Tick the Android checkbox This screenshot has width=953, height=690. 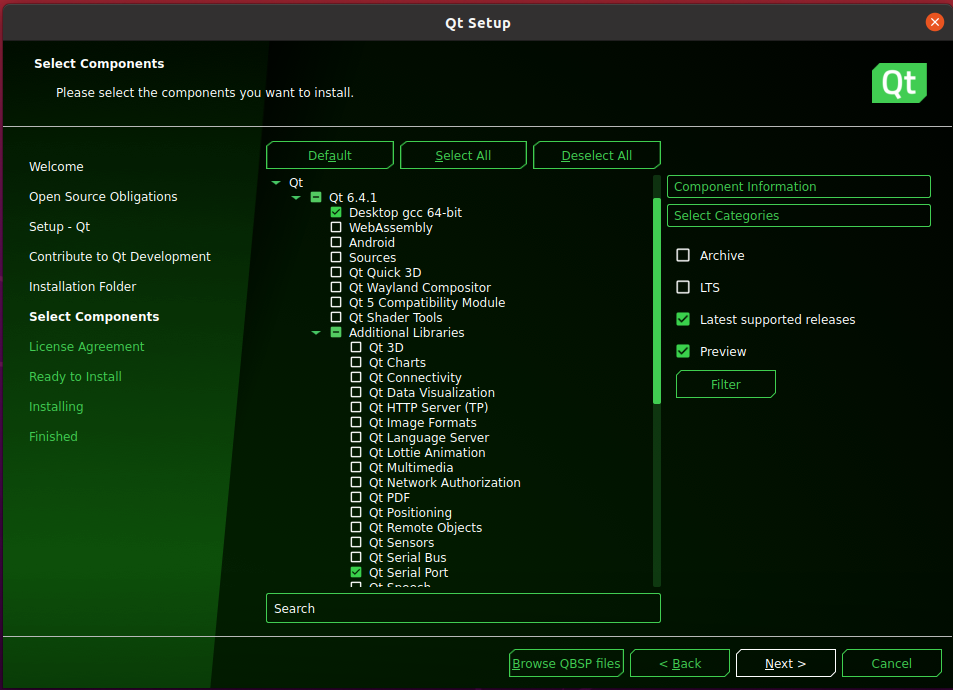click(336, 242)
